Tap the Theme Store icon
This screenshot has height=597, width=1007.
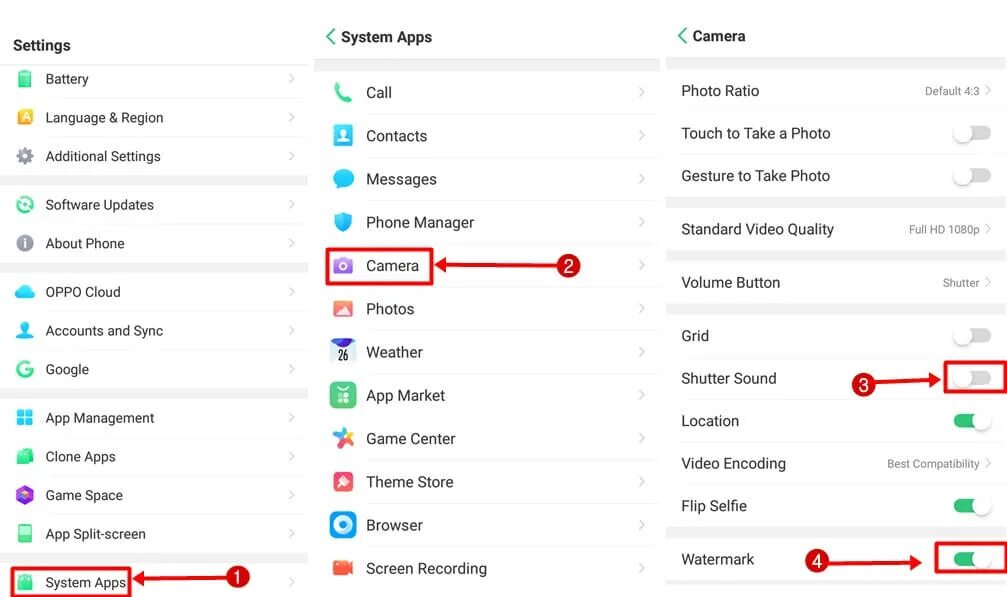343,482
